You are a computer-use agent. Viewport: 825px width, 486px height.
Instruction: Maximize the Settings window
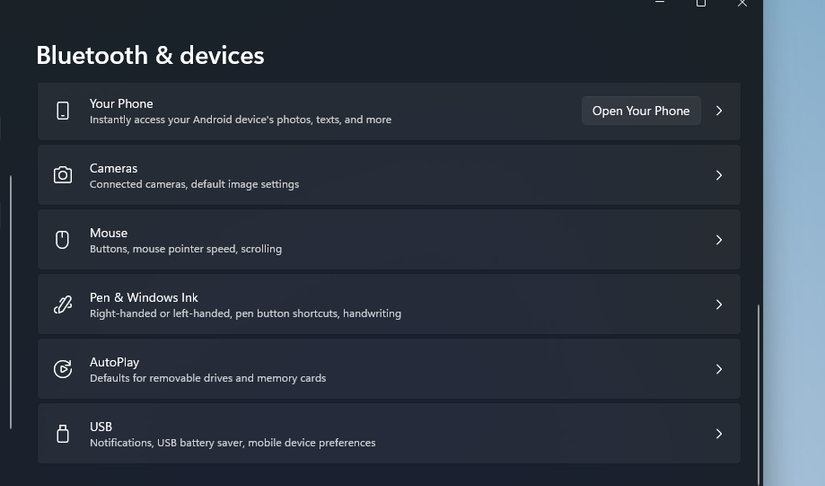coord(701,3)
